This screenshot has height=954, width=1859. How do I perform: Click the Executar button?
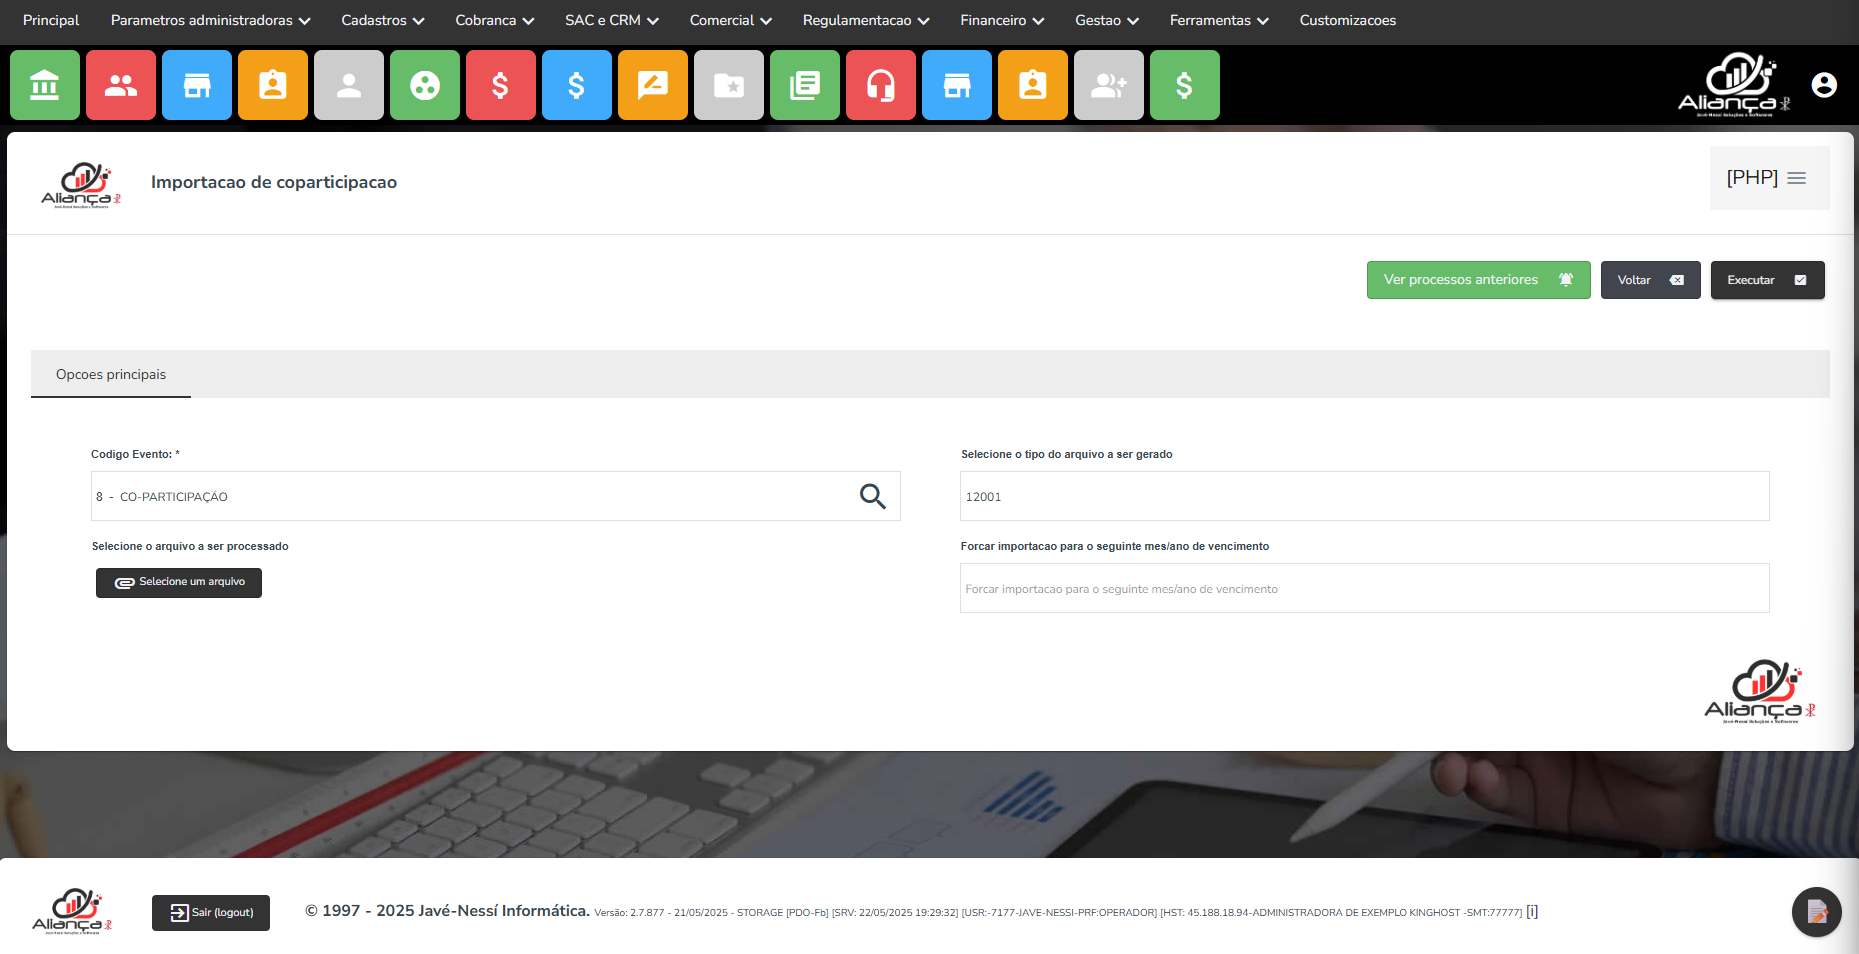pos(1766,280)
